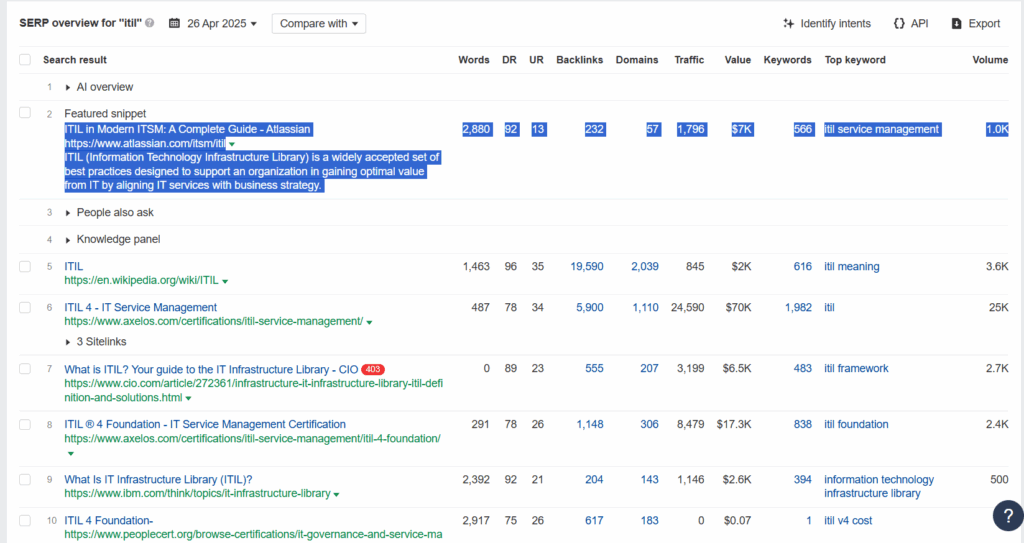
Task: Toggle the select-all checkbox in table header
Action: coord(25,59)
